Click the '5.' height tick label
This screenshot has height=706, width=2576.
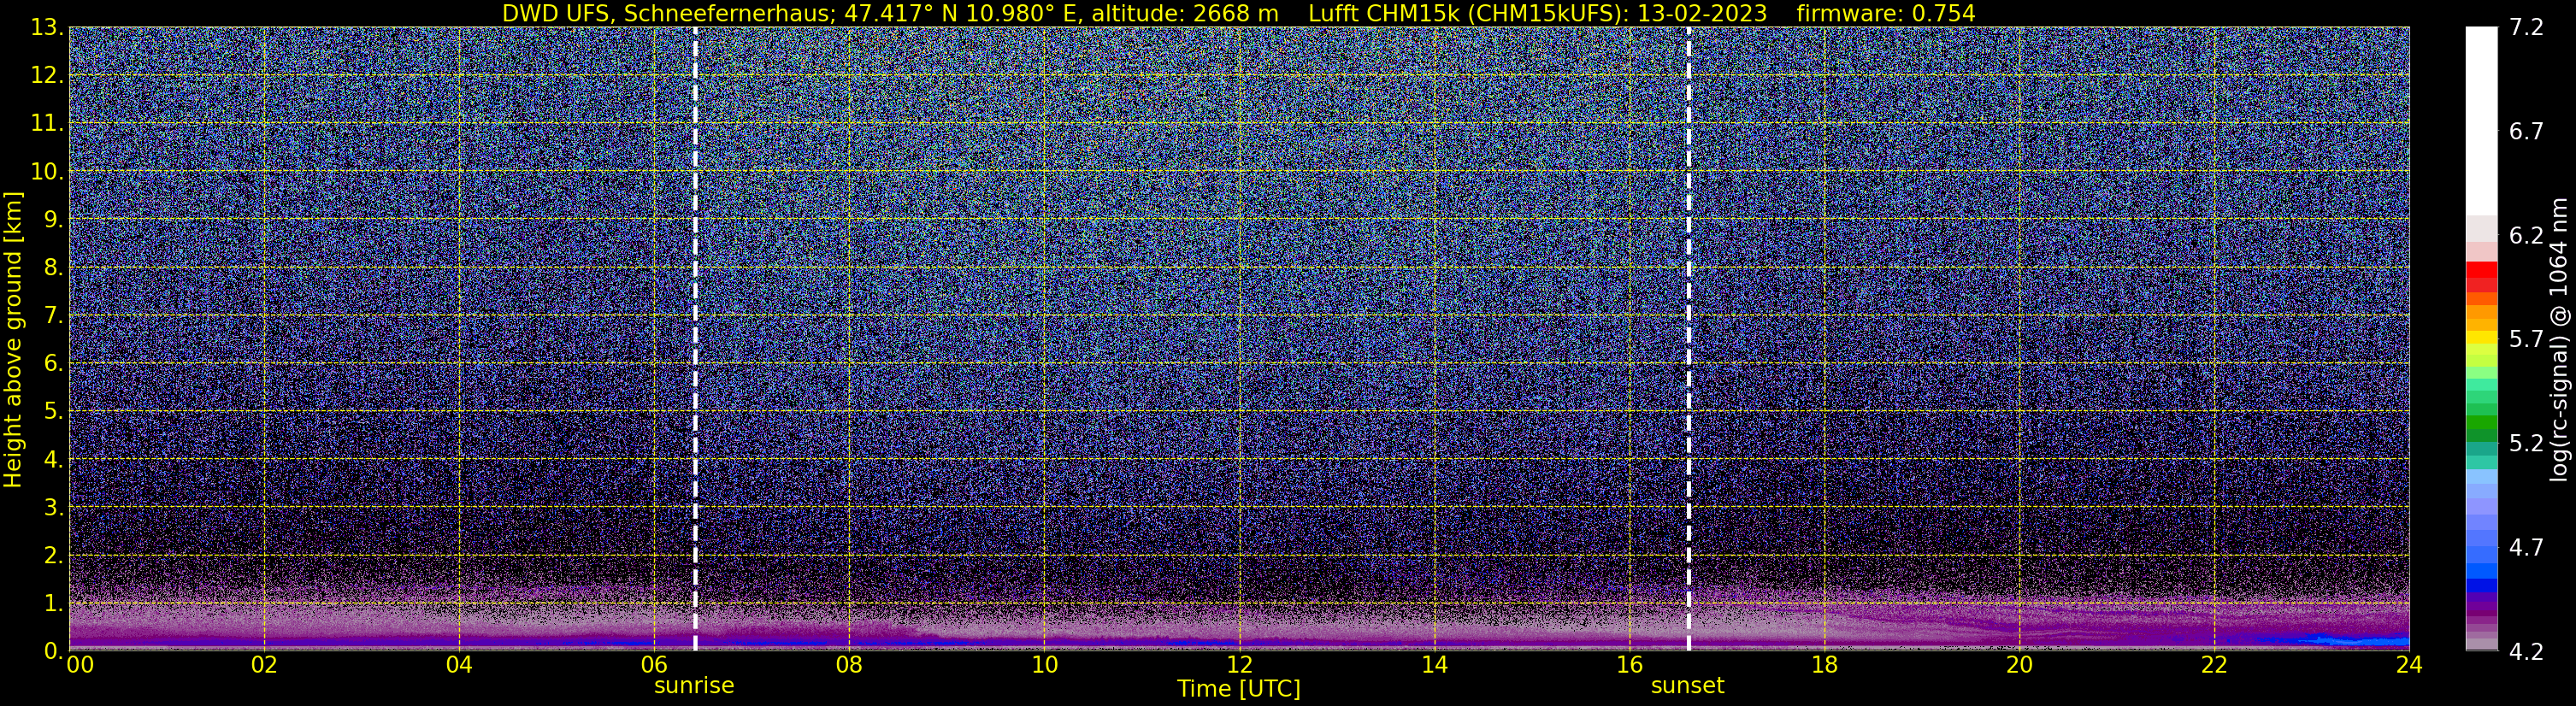coord(53,412)
